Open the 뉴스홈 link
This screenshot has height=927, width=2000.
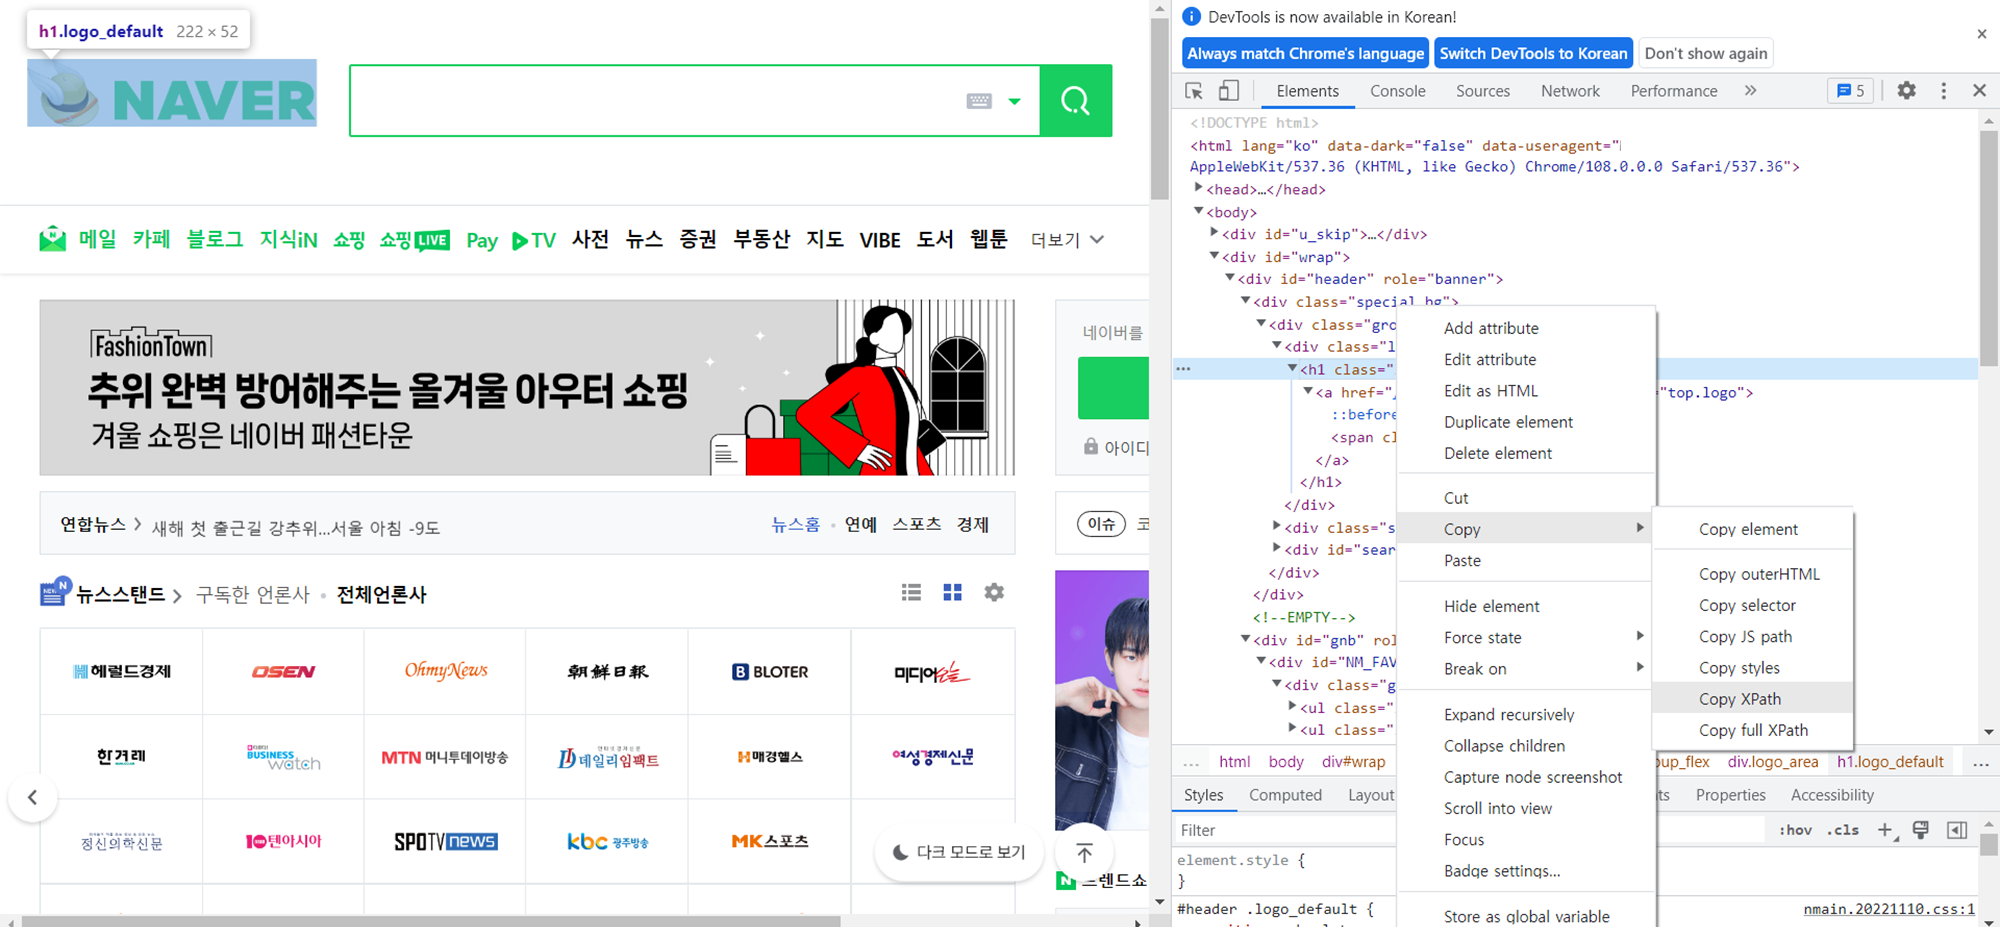tap(795, 524)
